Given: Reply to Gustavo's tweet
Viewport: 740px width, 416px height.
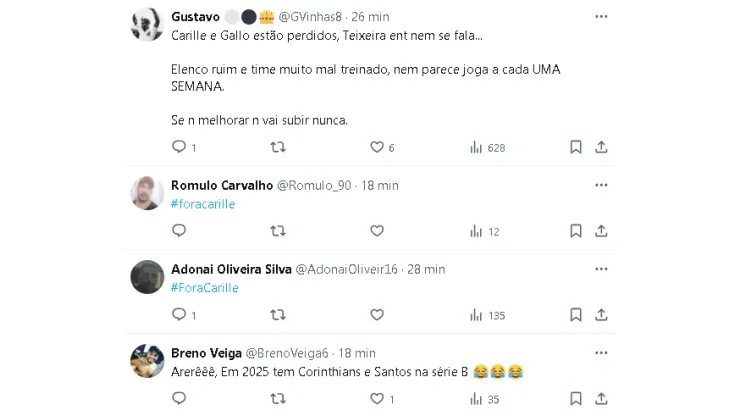Looking at the screenshot, I should tap(179, 147).
